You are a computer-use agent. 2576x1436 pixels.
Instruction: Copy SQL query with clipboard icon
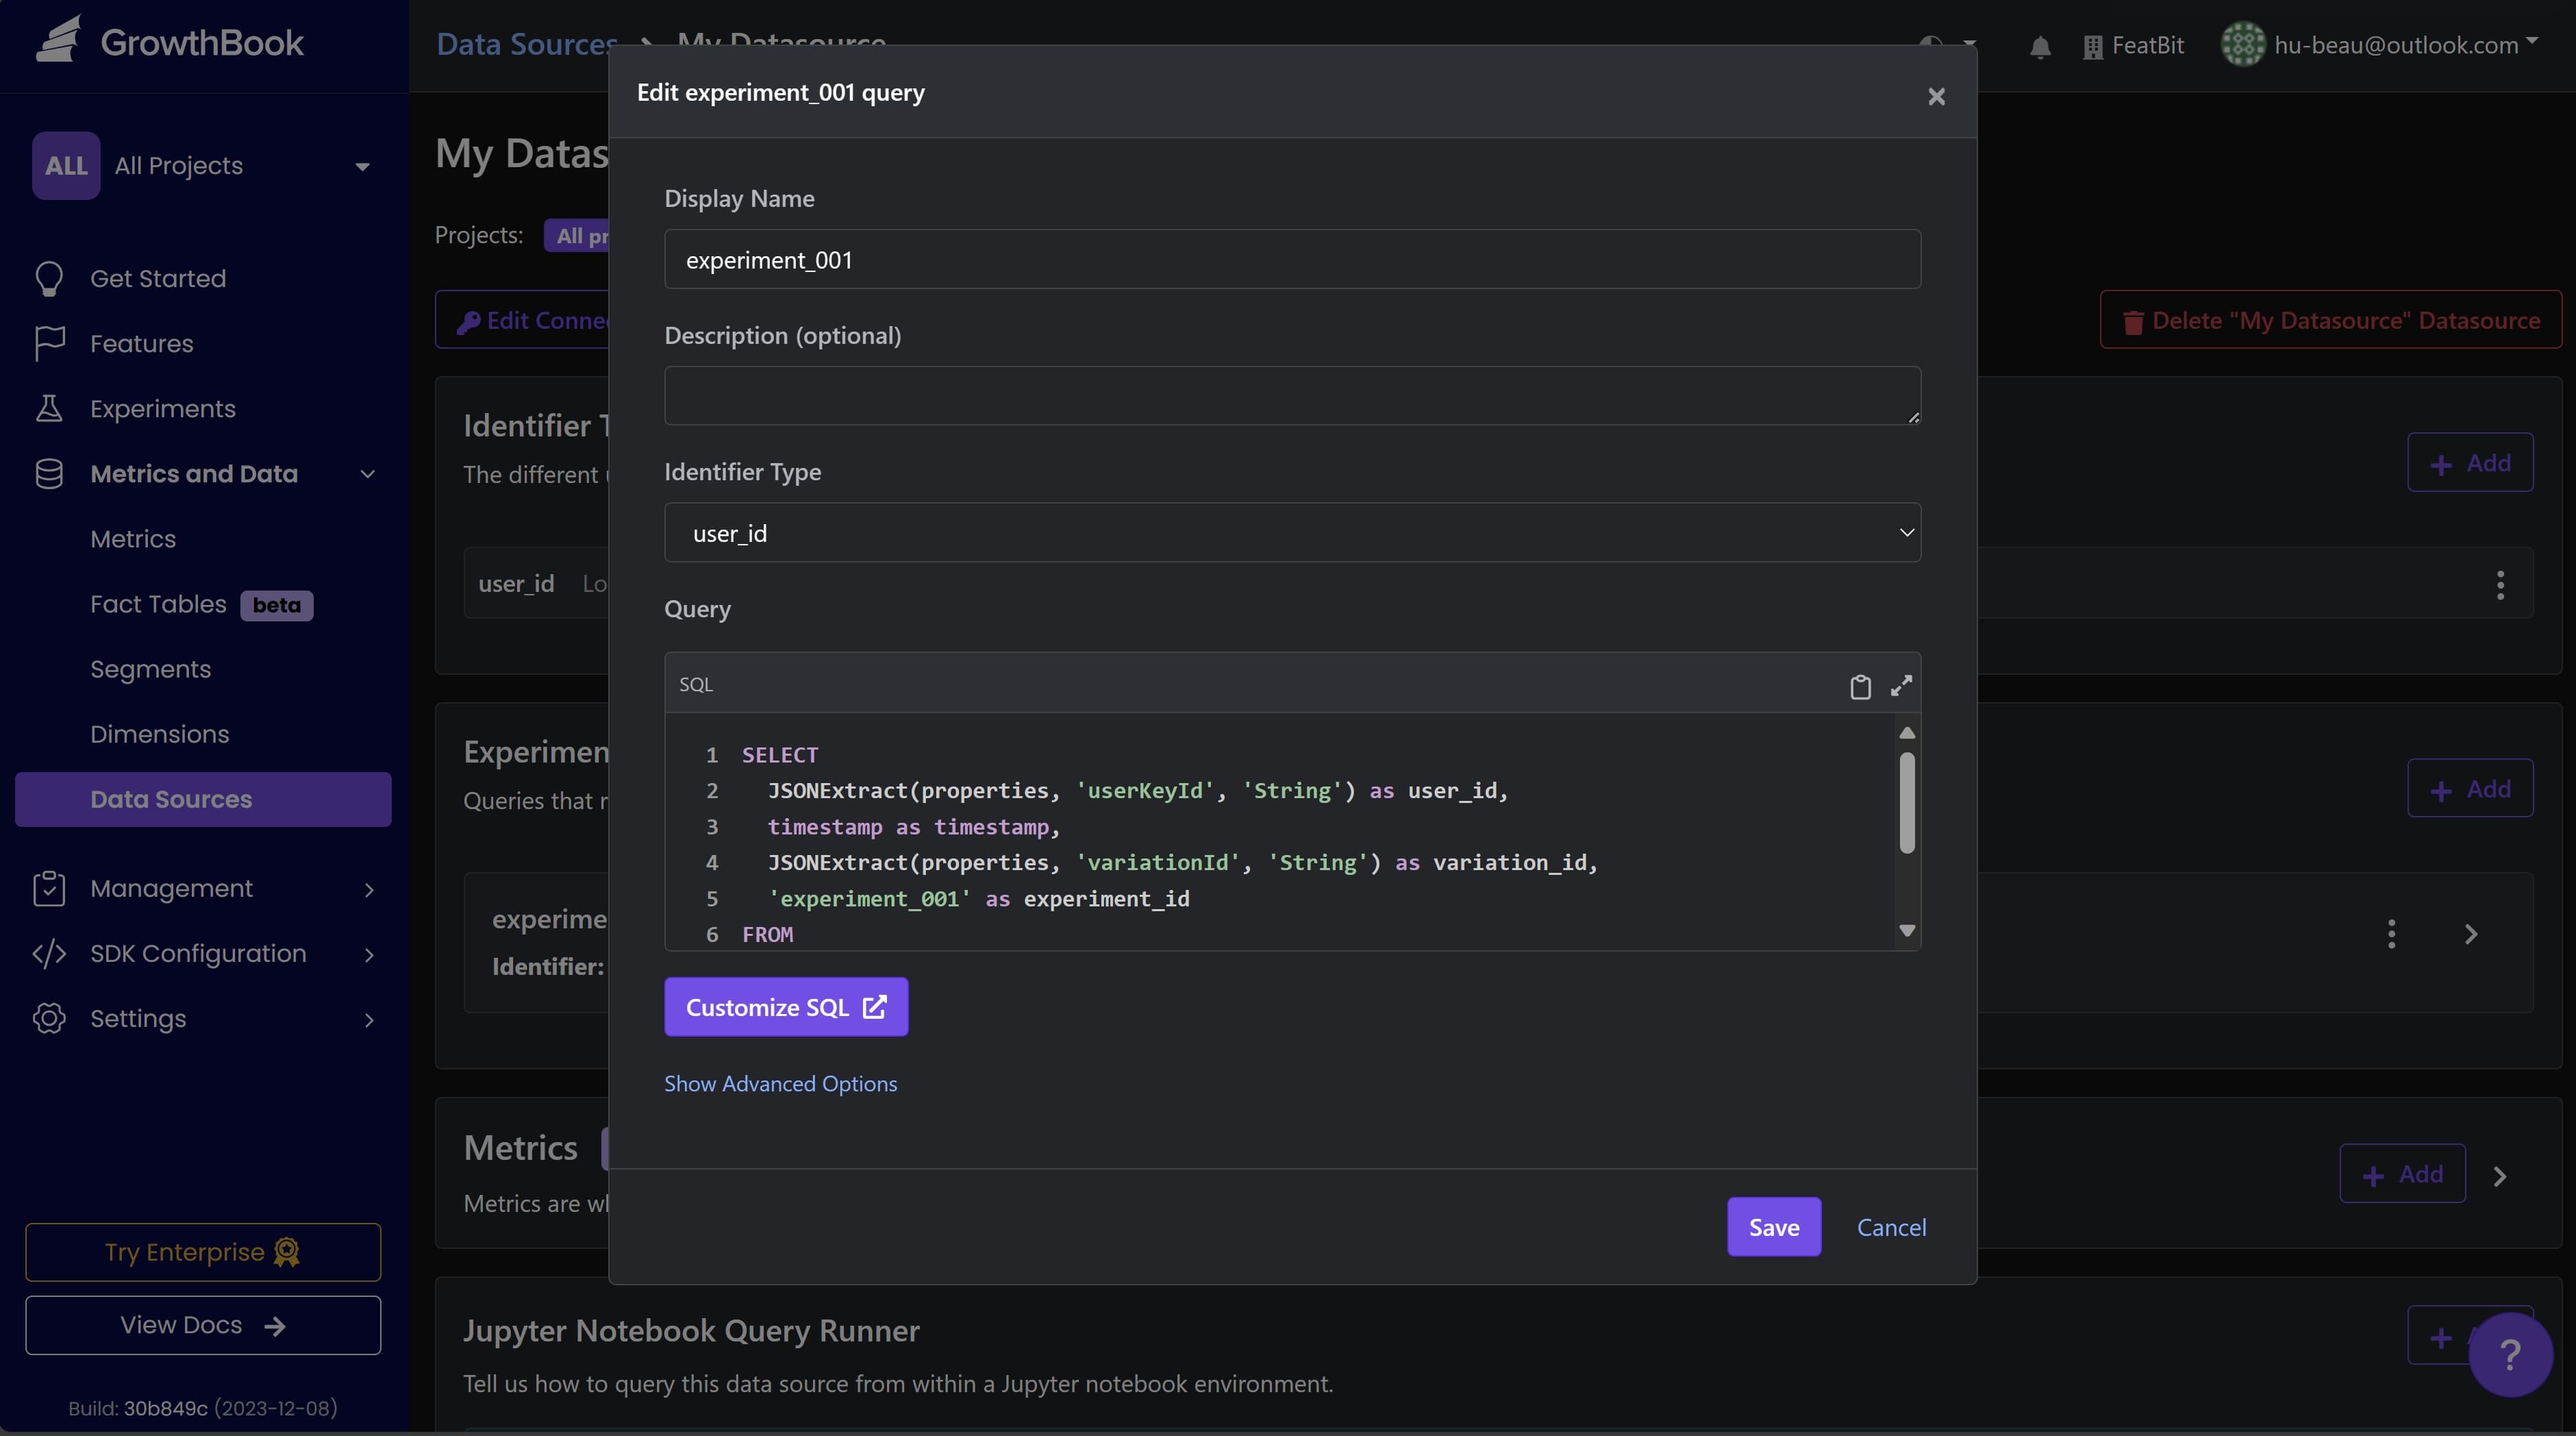pos(1860,687)
